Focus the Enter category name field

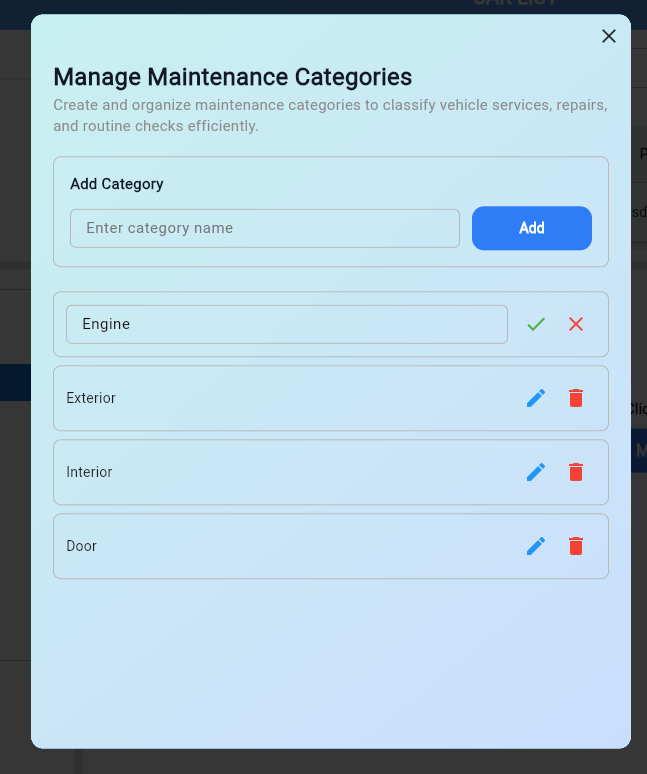264,228
